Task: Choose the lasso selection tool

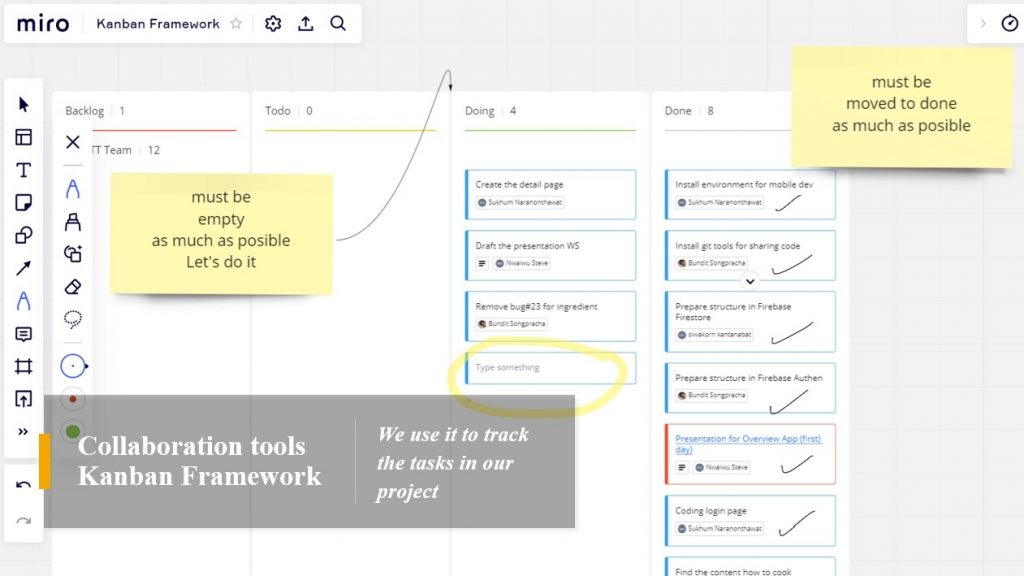Action: (x=72, y=319)
